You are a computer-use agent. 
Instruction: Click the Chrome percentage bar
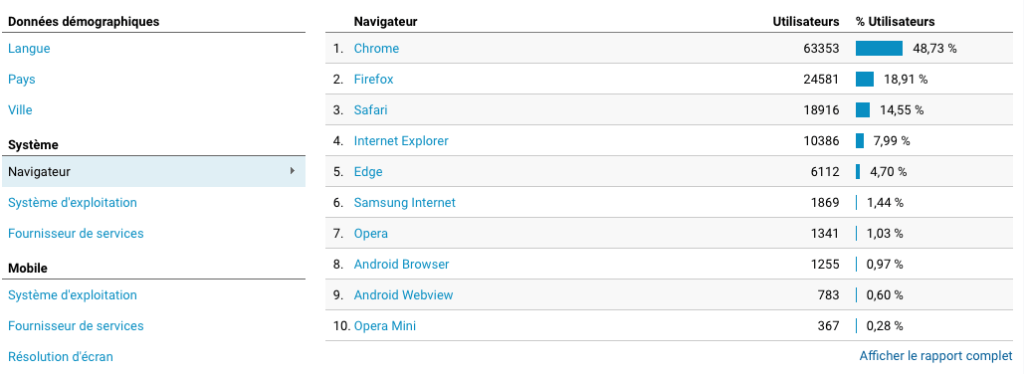(x=879, y=48)
